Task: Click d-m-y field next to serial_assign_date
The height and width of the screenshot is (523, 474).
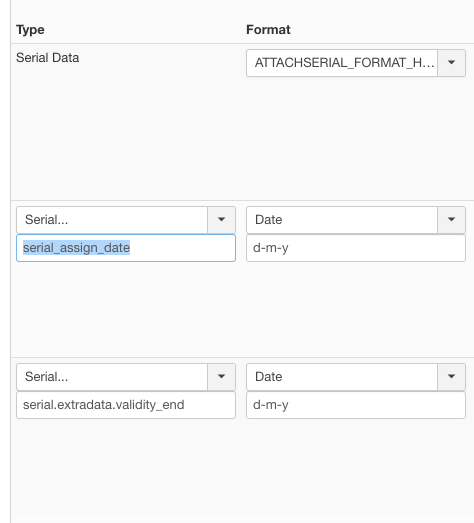Action: point(356,248)
